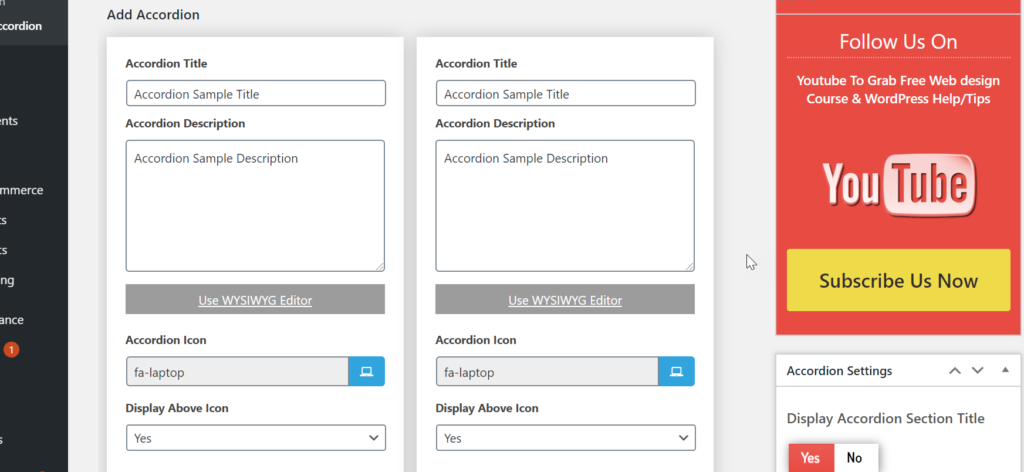Click laptop icon picker in first accordion
1024x472 pixels.
tap(366, 372)
